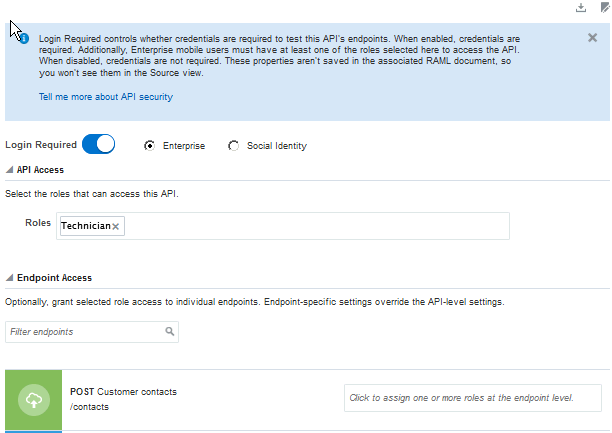The image size is (612, 433).
Task: Turn off the Login Required switch
Action: (99, 145)
